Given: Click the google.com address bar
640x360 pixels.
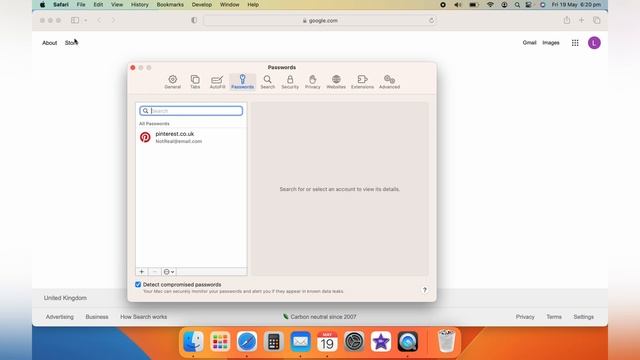Looking at the screenshot, I should (x=320, y=20).
